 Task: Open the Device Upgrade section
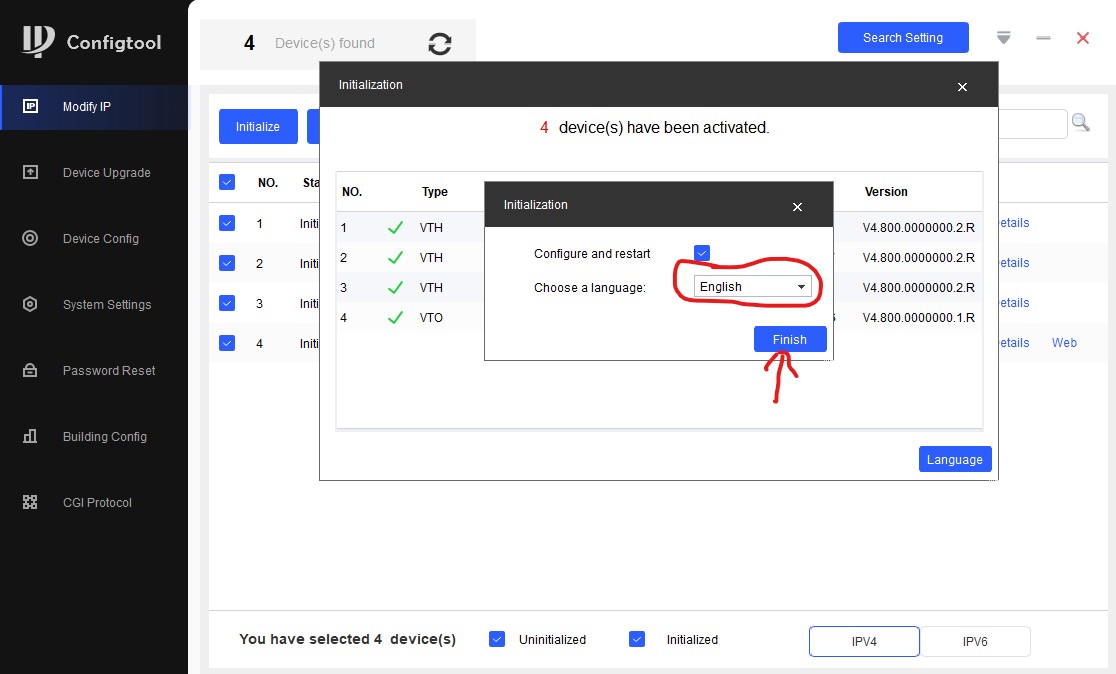tap(106, 173)
